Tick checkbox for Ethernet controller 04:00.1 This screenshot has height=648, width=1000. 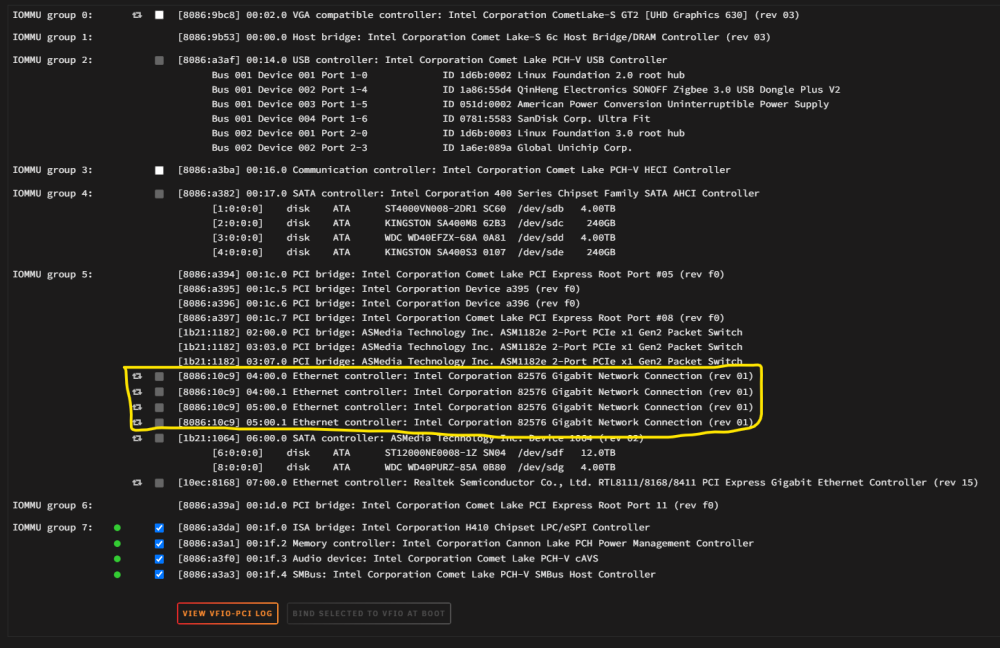[x=159, y=392]
